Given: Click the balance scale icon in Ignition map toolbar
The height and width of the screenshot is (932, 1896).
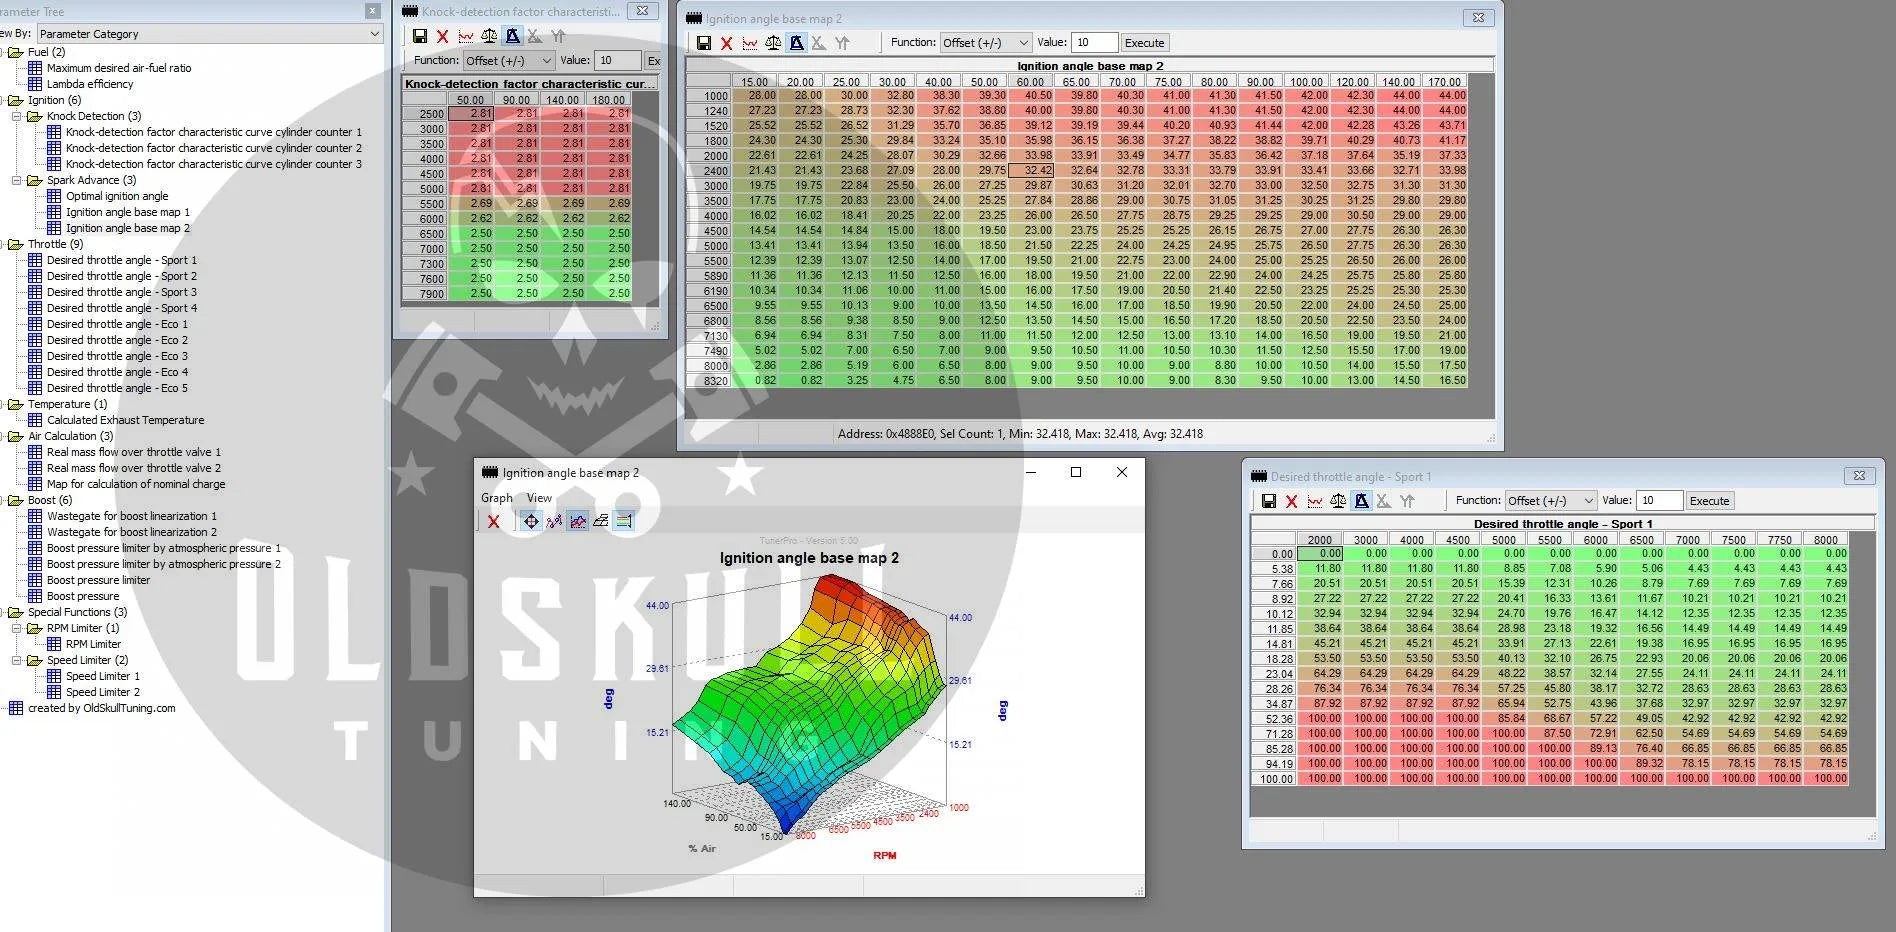Looking at the screenshot, I should pyautogui.click(x=773, y=43).
